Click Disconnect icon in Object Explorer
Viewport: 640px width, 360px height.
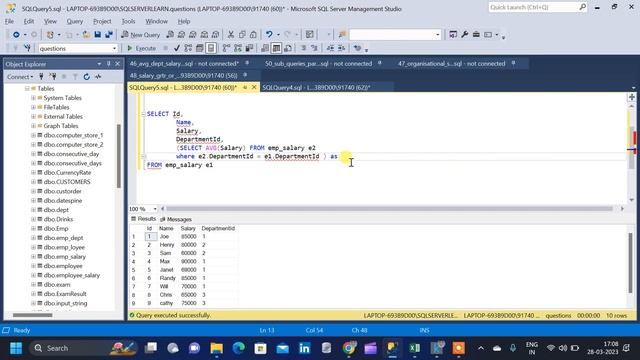53,77
